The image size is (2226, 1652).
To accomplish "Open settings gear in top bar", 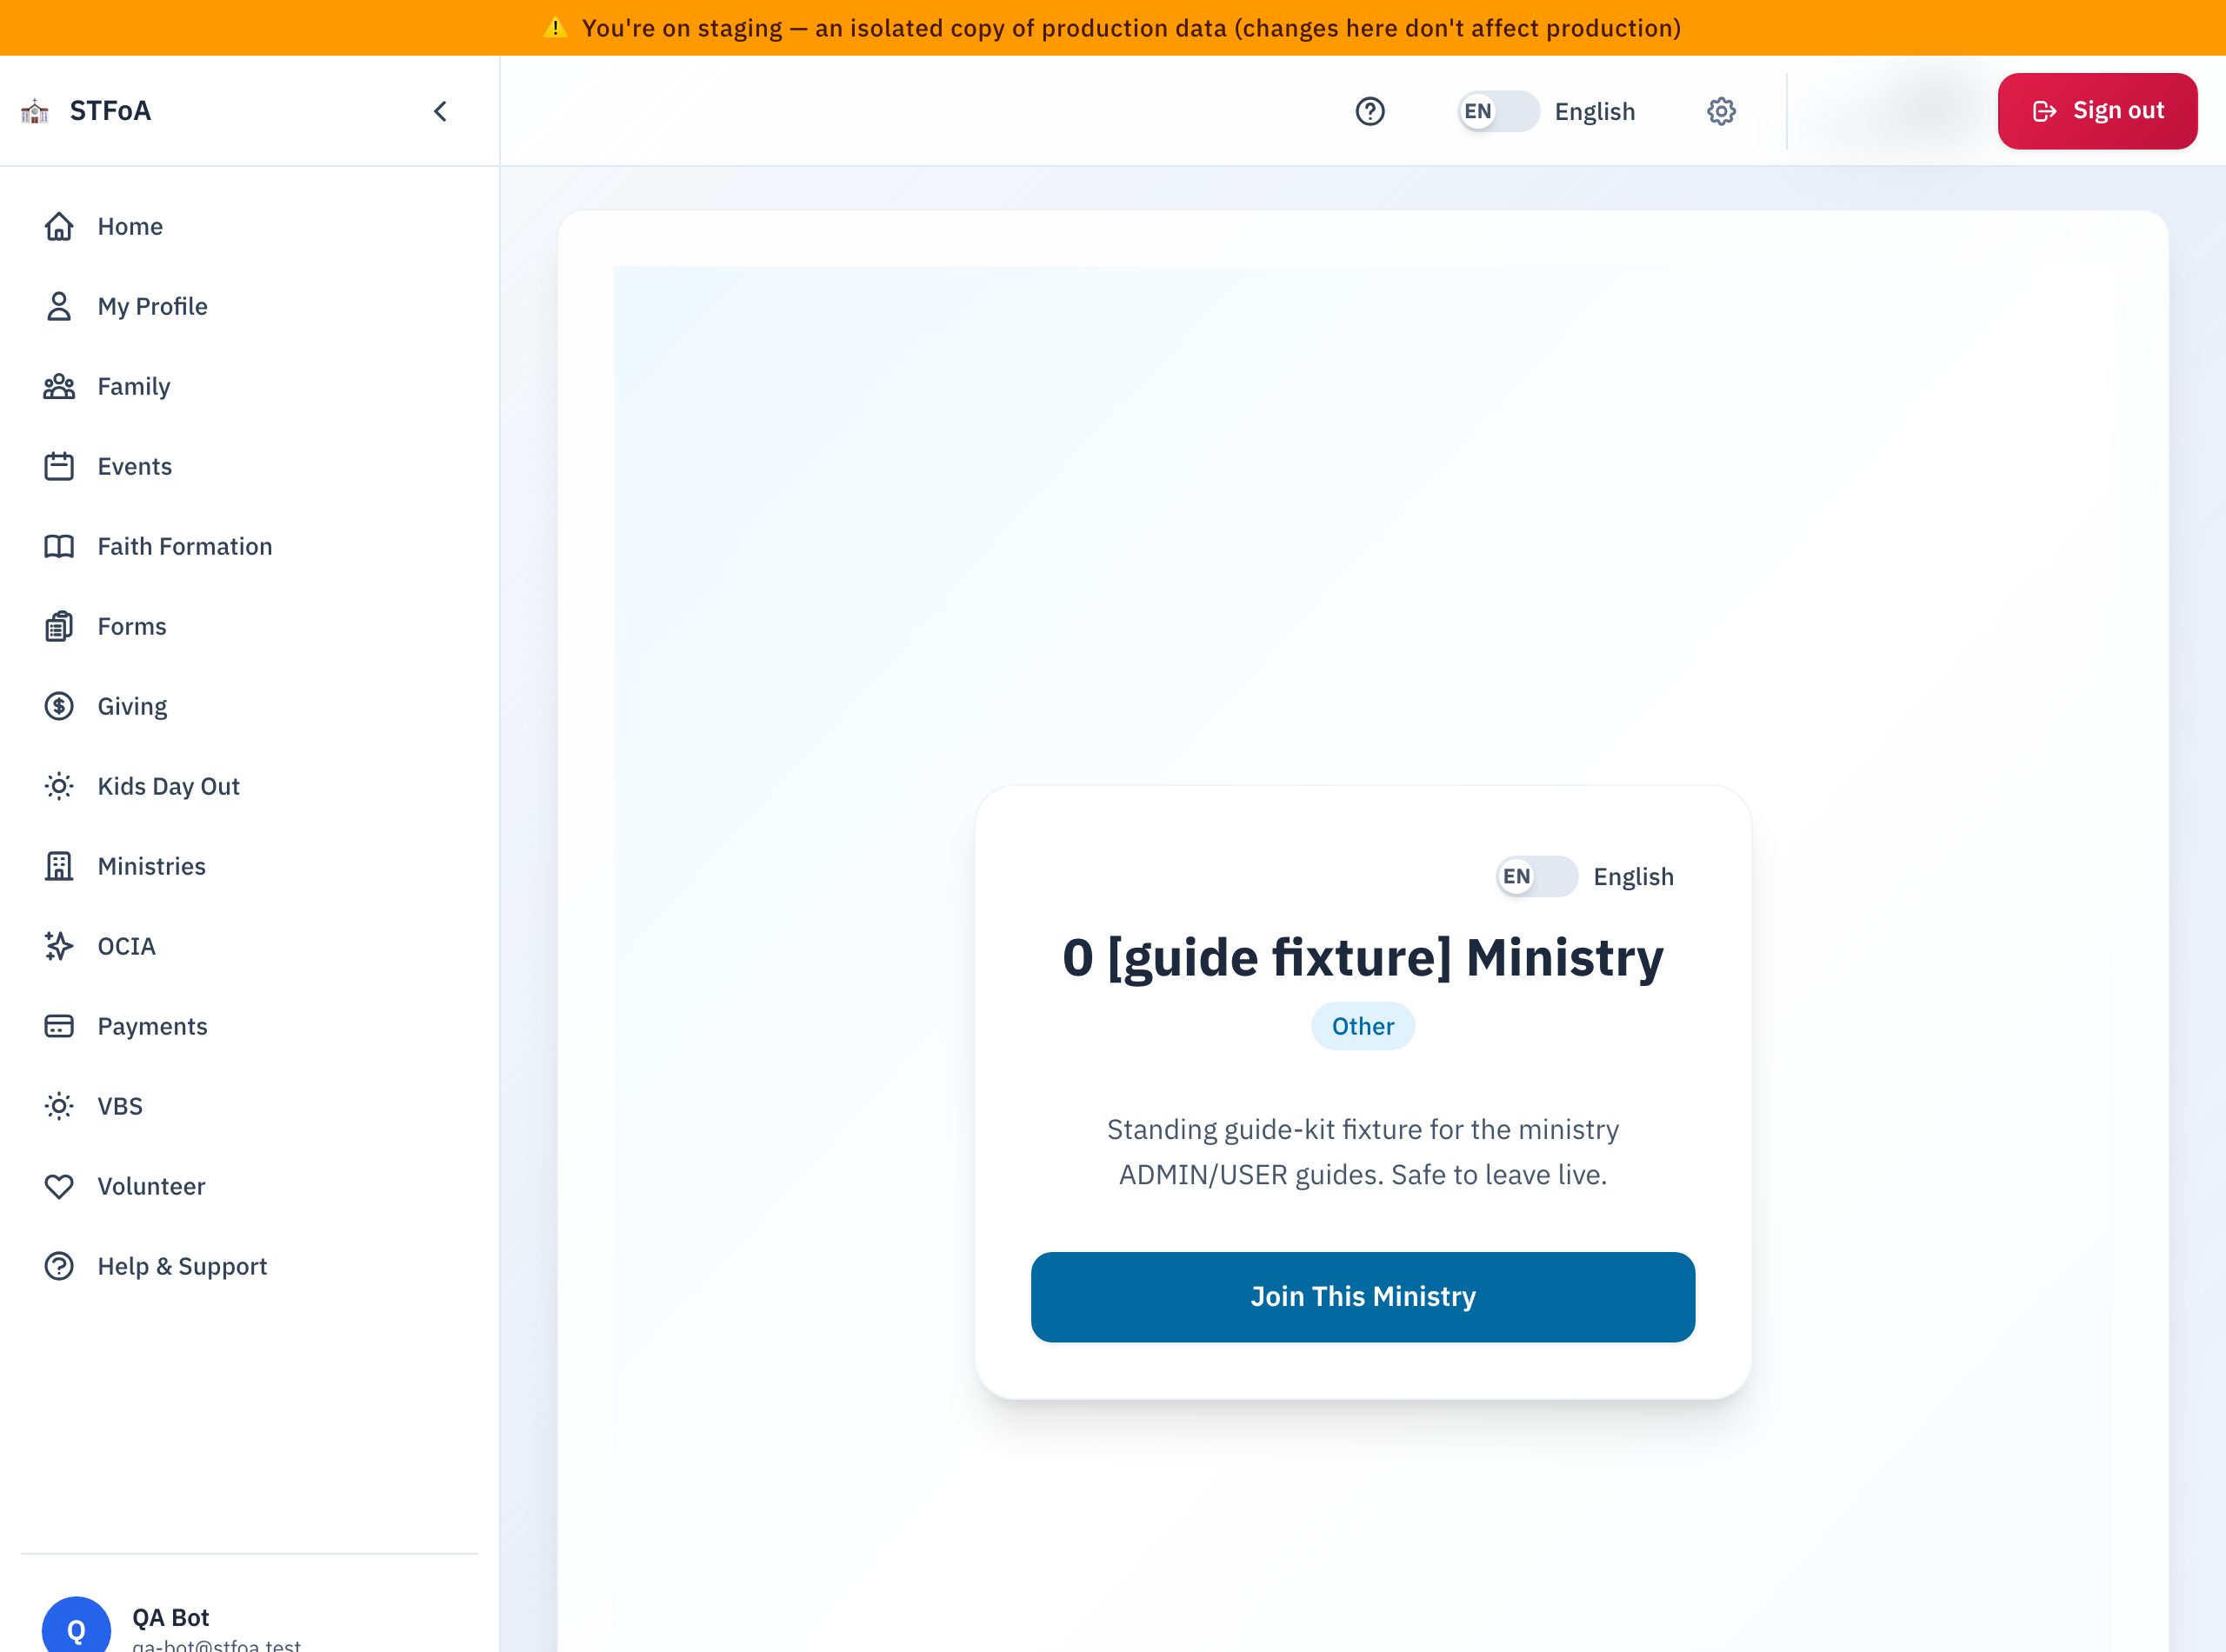I will coord(1721,111).
